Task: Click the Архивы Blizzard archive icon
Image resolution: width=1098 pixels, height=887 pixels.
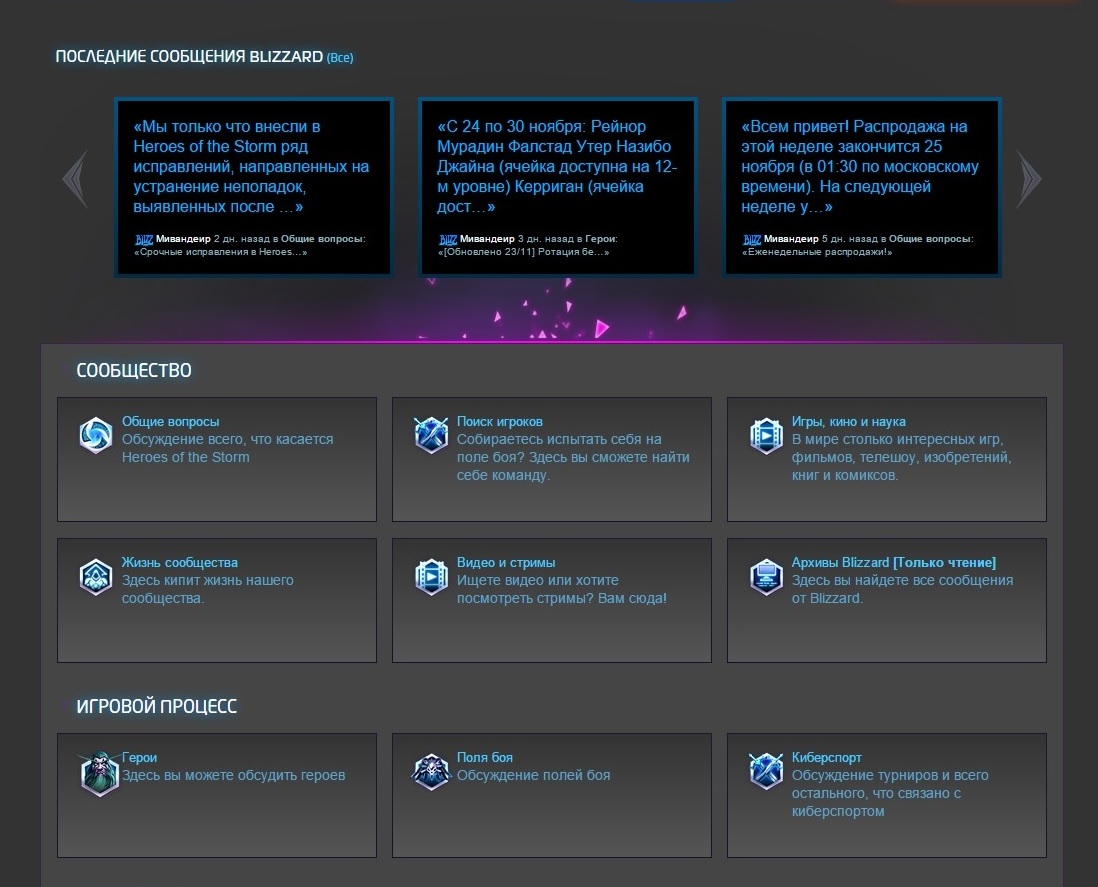Action: click(x=766, y=576)
